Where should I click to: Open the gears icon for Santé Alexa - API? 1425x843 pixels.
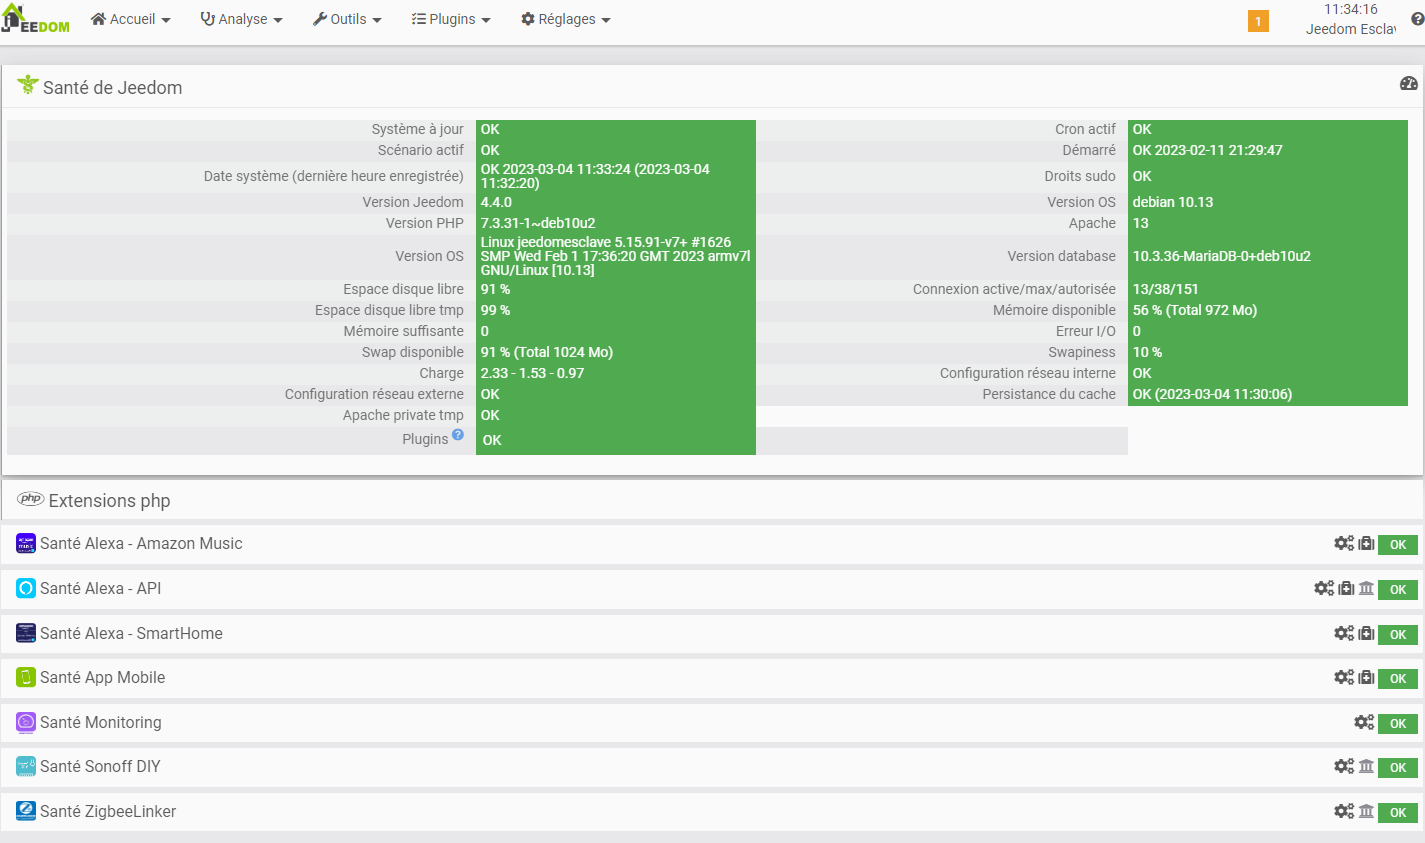pos(1325,589)
